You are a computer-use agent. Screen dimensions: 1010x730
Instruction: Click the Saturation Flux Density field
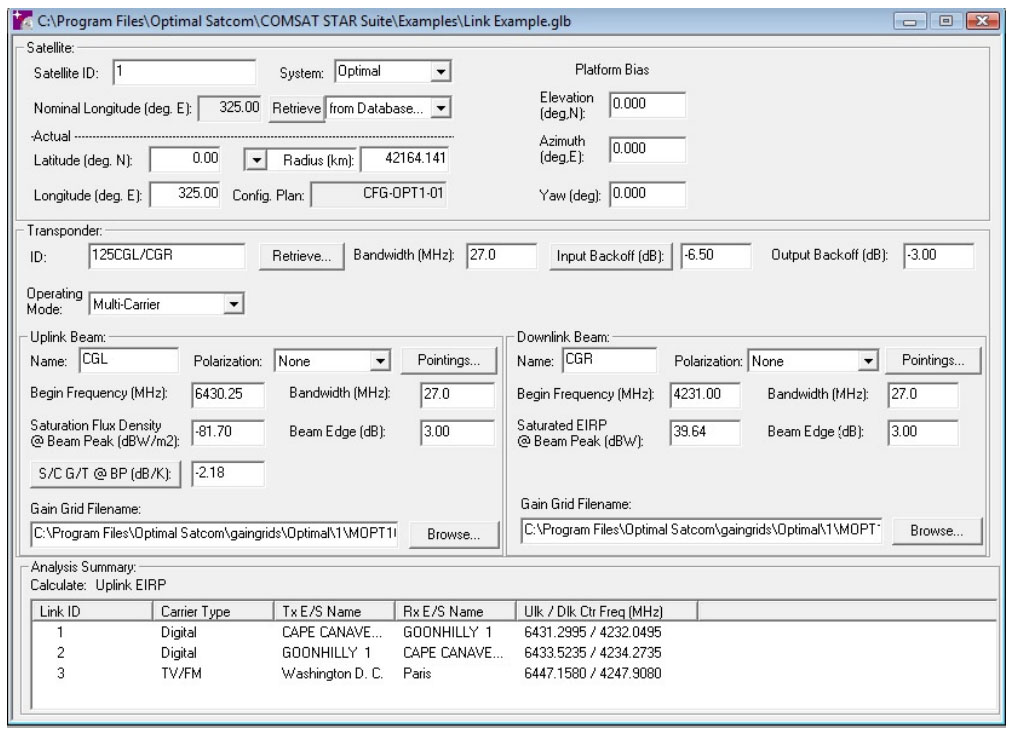click(228, 432)
